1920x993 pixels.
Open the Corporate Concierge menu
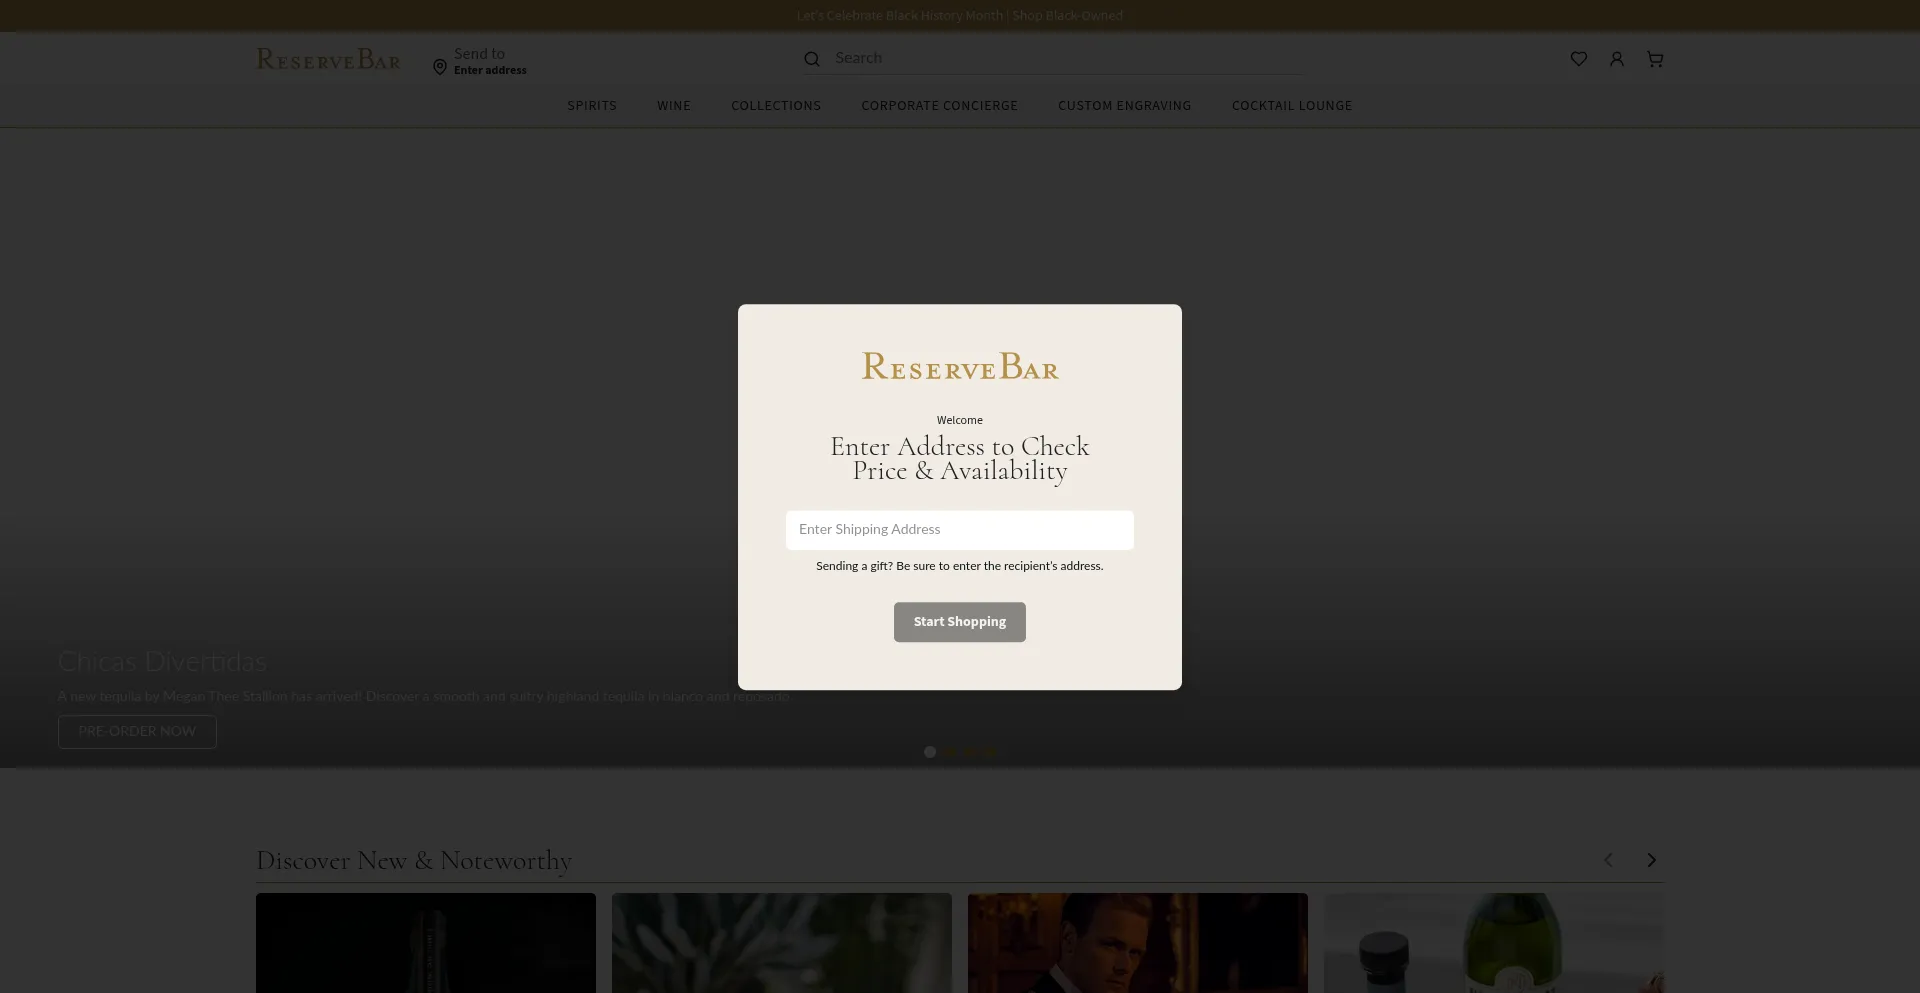click(x=939, y=105)
